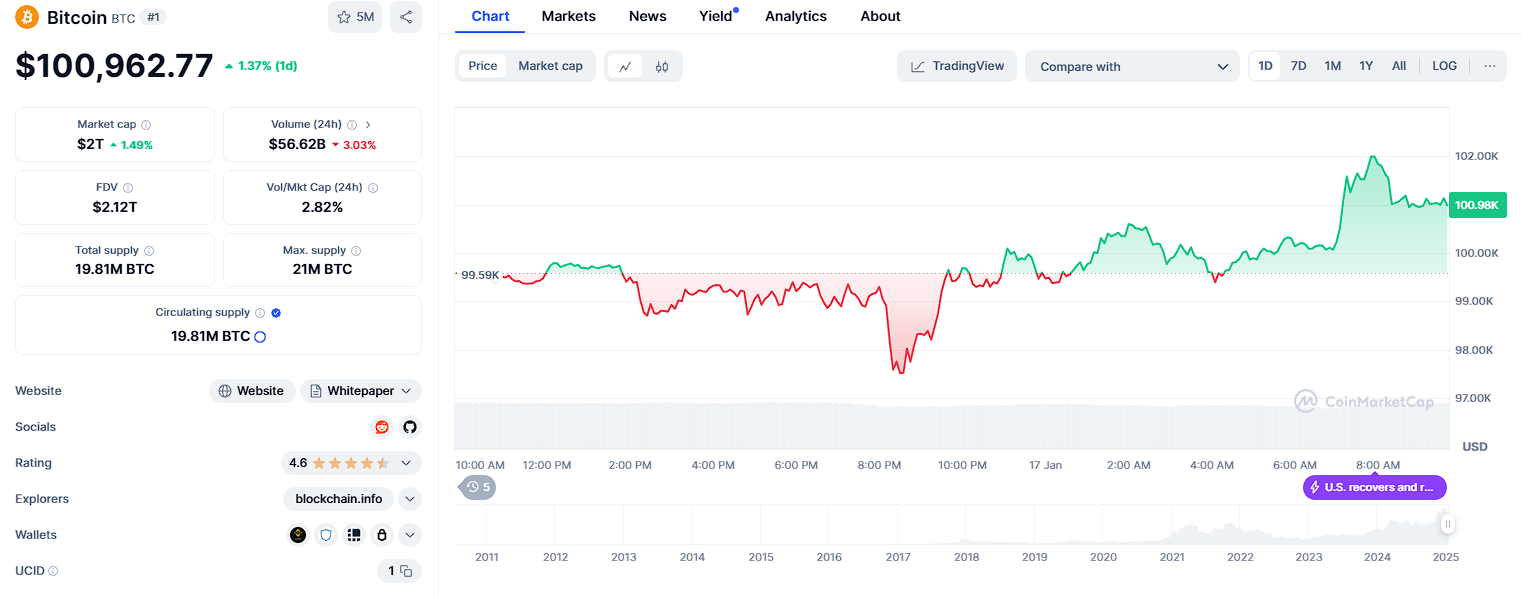
Task: Select the Price chart toggle
Action: coord(483,66)
